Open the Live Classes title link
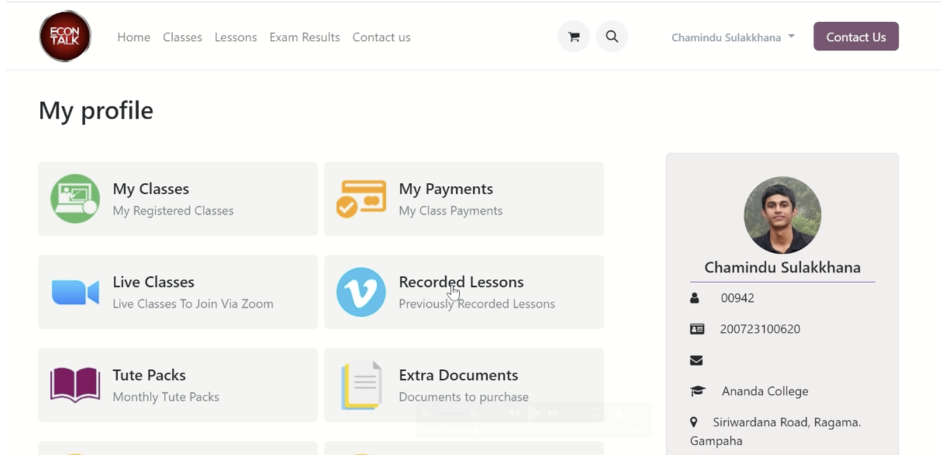The height and width of the screenshot is (471, 941). [x=153, y=282]
